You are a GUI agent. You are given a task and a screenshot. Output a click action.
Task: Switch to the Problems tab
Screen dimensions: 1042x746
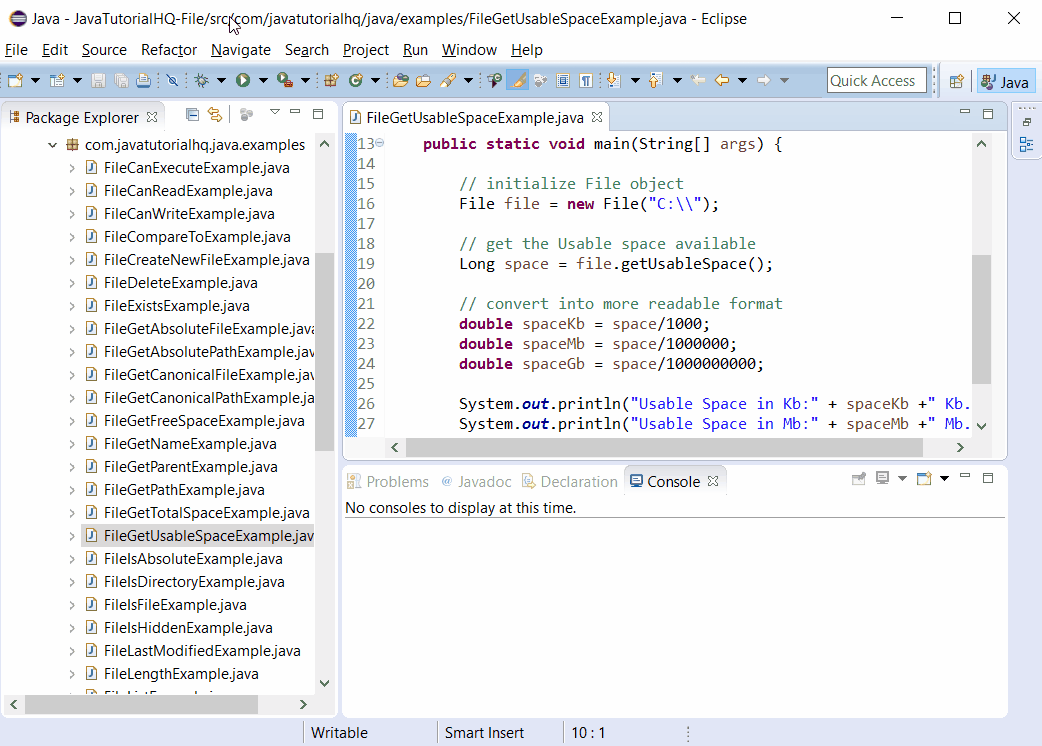pyautogui.click(x=389, y=481)
